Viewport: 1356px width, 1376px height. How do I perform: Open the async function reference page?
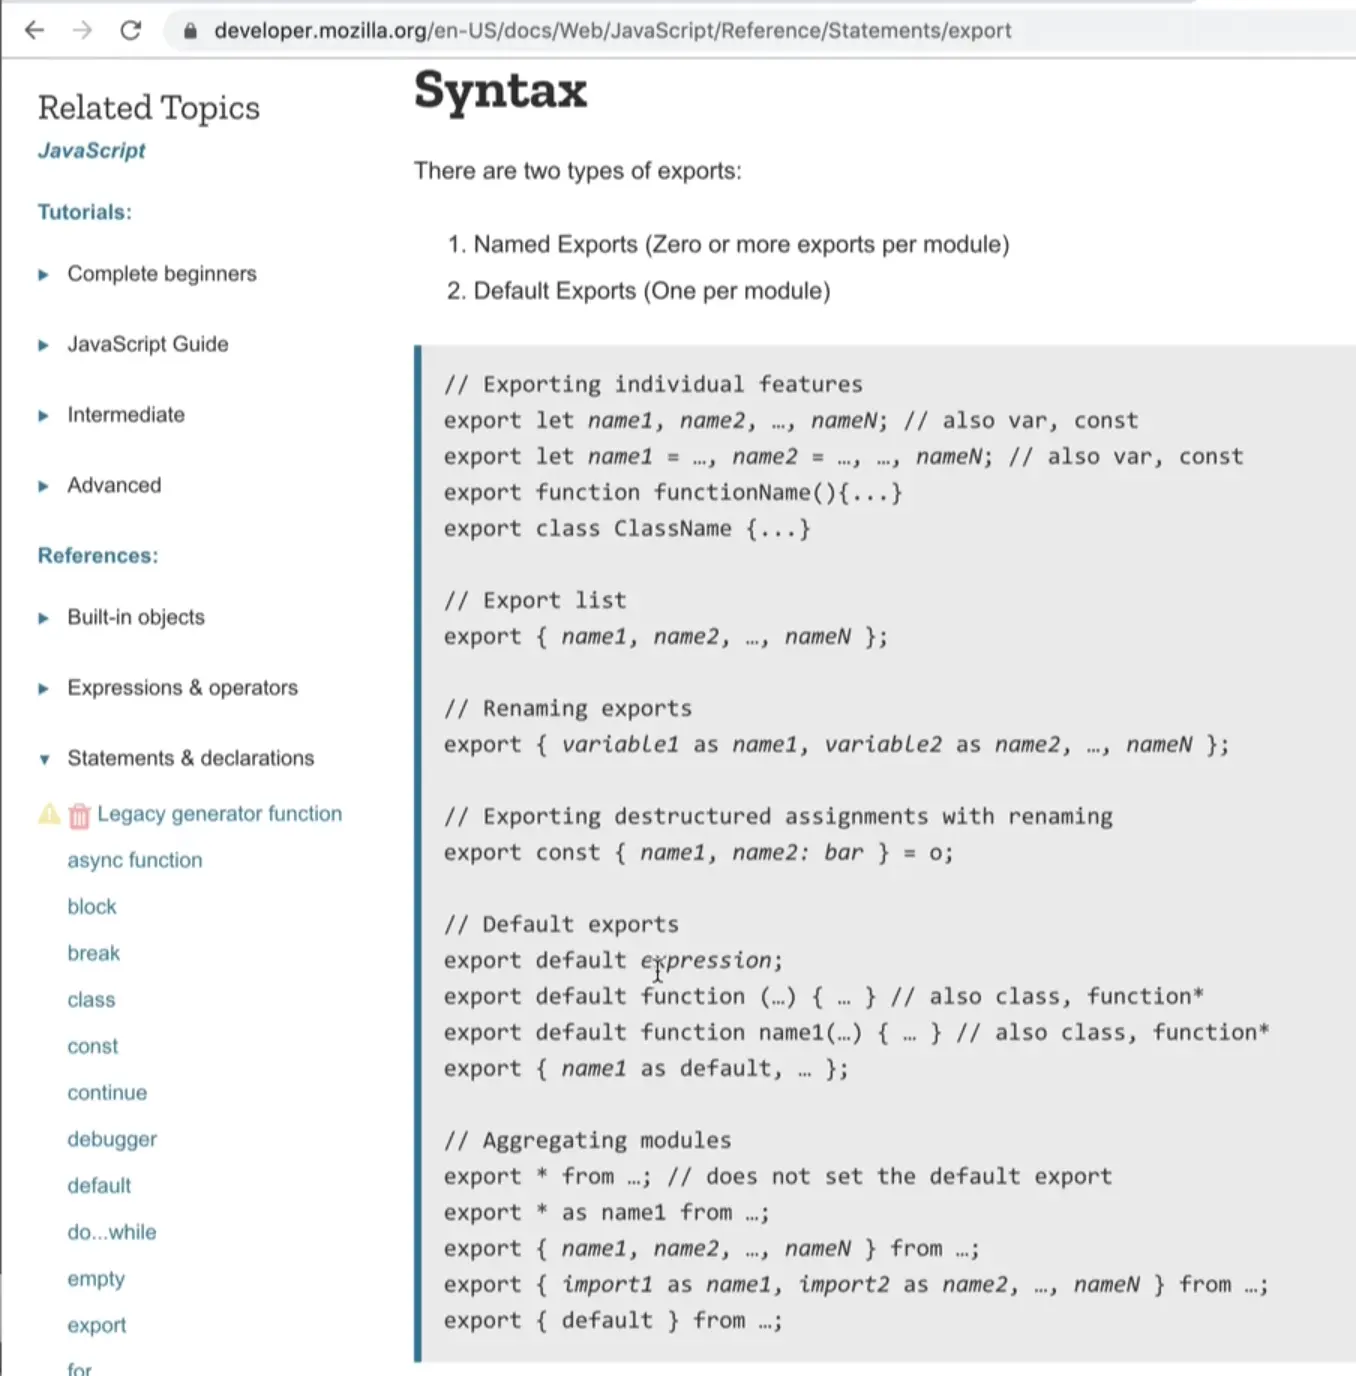tap(134, 859)
